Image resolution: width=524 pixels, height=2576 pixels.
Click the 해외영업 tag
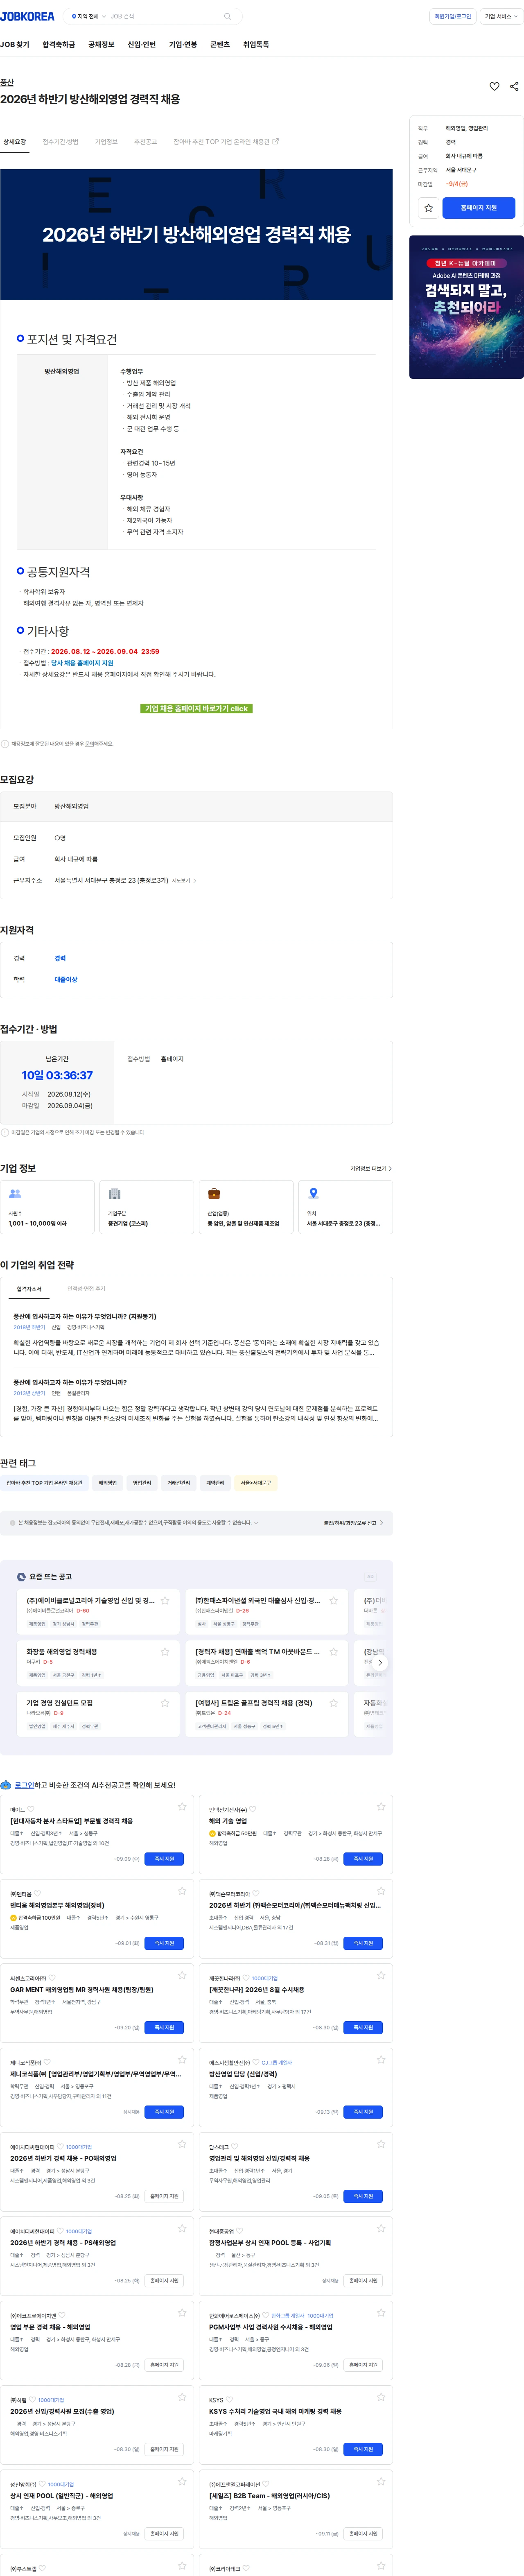click(x=107, y=1484)
